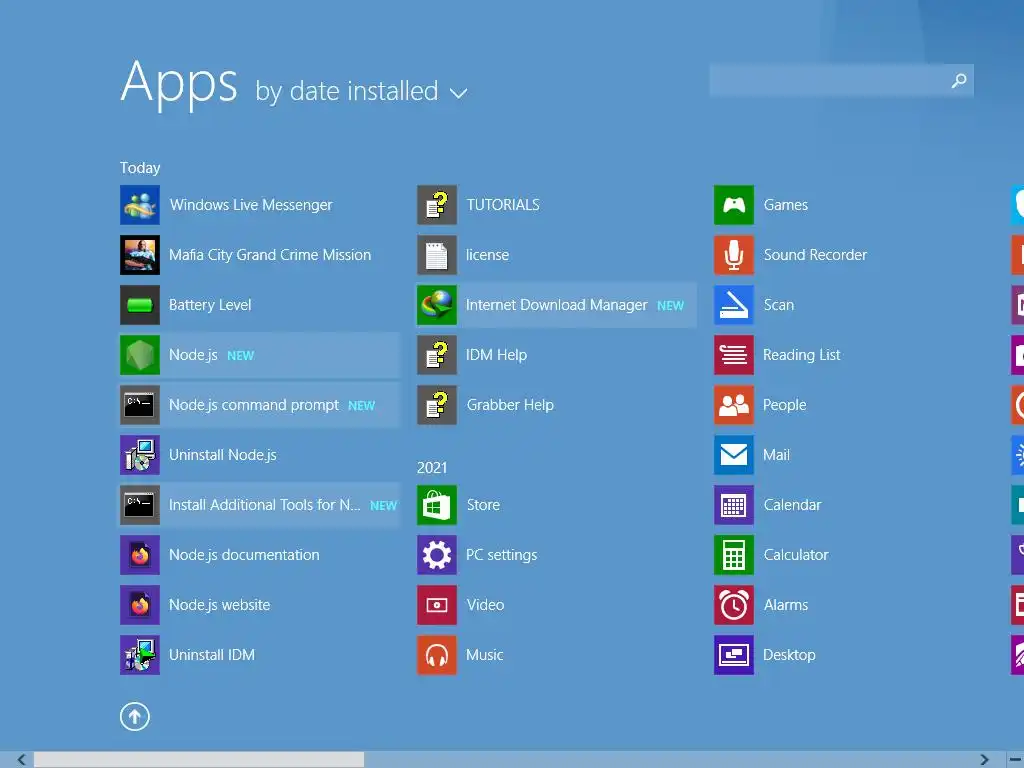This screenshot has width=1024, height=768.
Task: Launch the Music headphones icon
Action: click(x=437, y=655)
